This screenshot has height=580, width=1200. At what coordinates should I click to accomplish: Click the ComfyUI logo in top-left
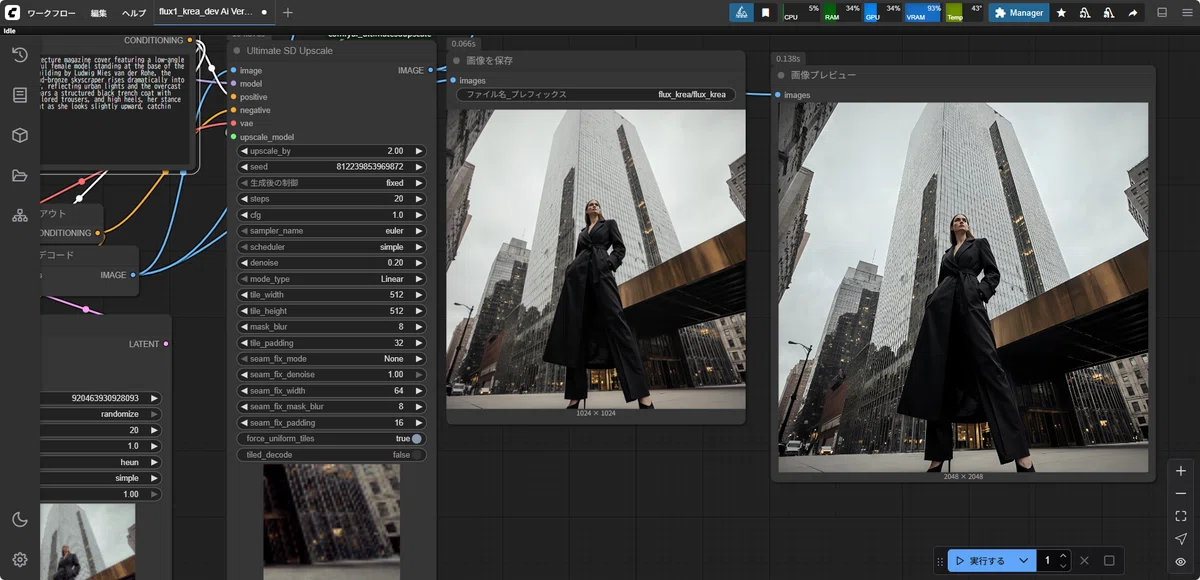12,13
